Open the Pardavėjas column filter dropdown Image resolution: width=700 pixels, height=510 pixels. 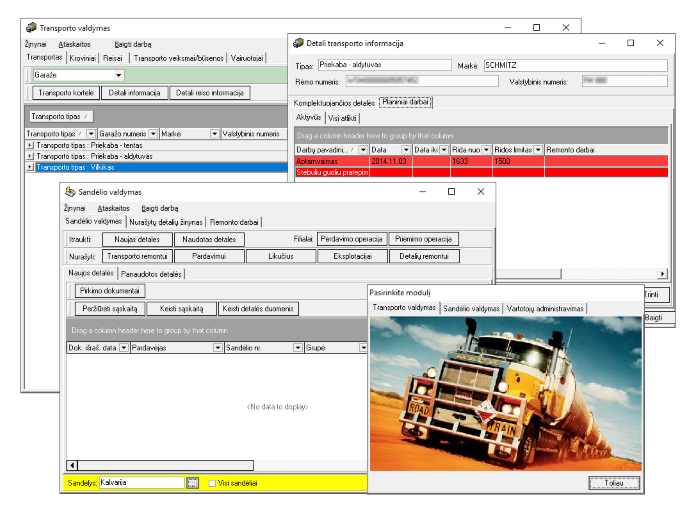click(217, 347)
